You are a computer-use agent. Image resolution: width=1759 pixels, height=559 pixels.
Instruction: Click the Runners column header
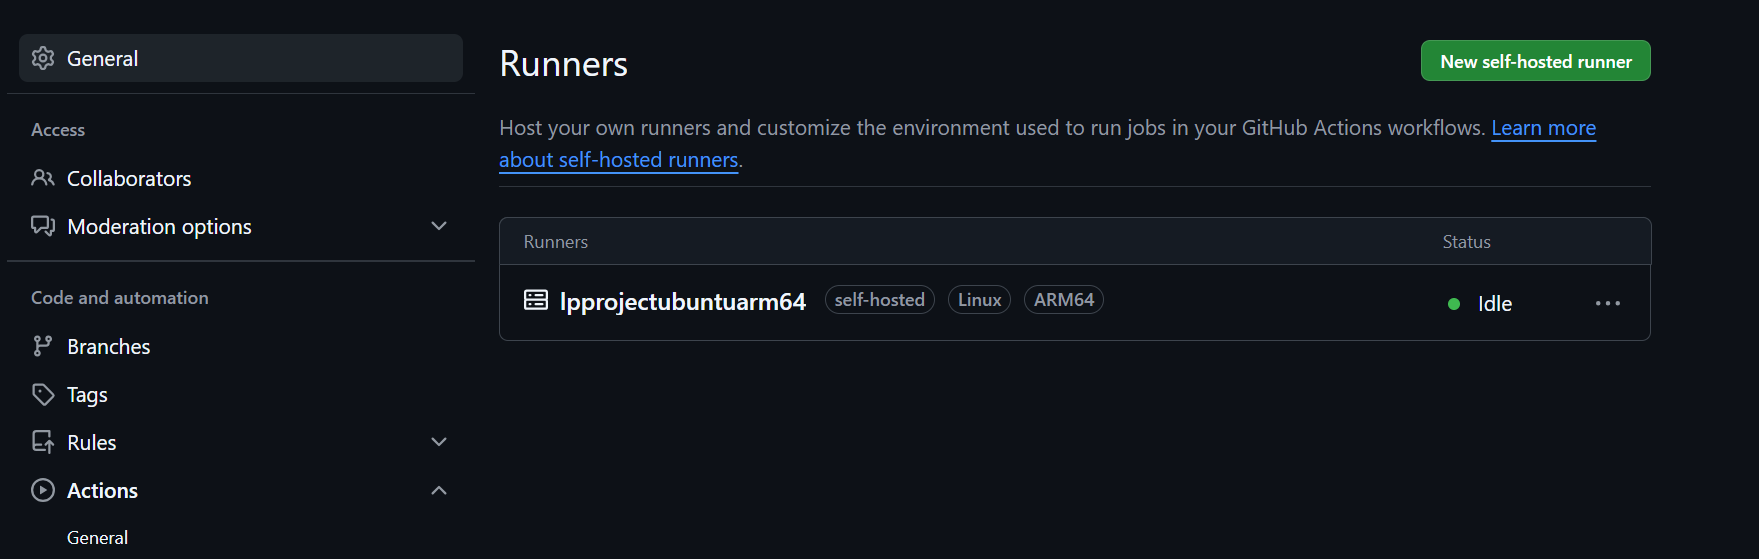[555, 242]
